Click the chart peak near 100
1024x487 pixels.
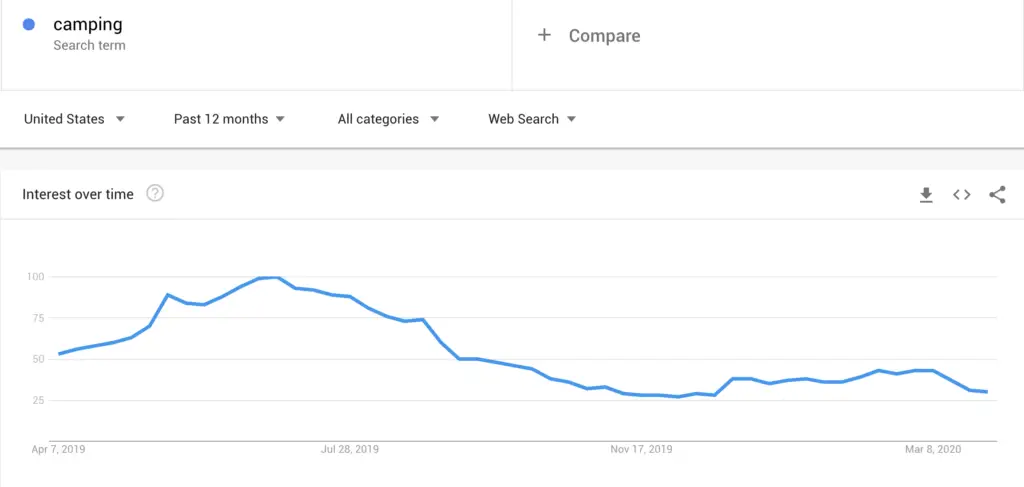[x=270, y=277]
